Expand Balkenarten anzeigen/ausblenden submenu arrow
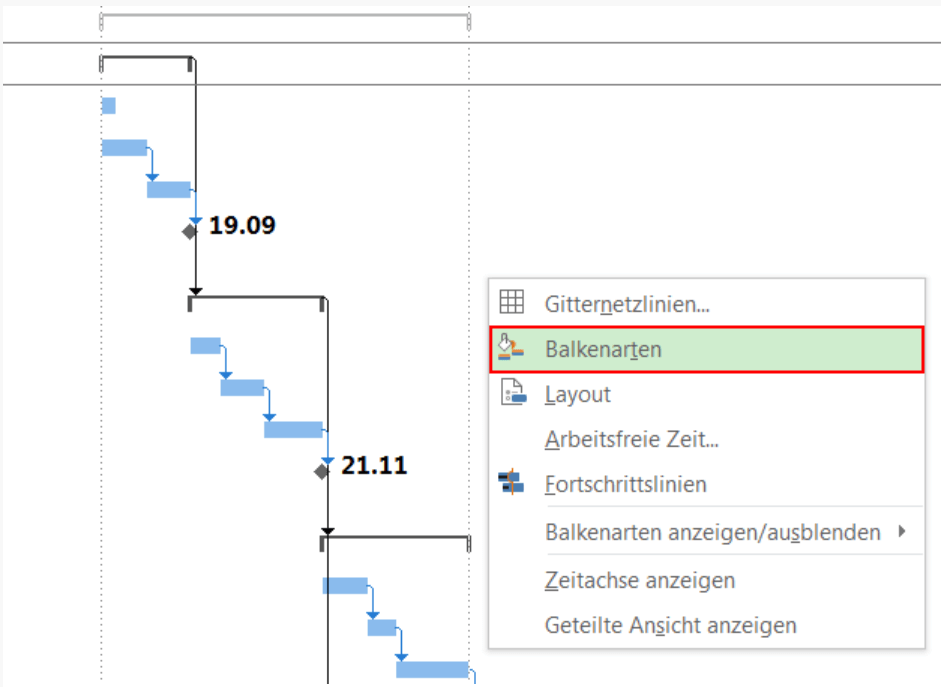This screenshot has width=941, height=687. (x=902, y=531)
